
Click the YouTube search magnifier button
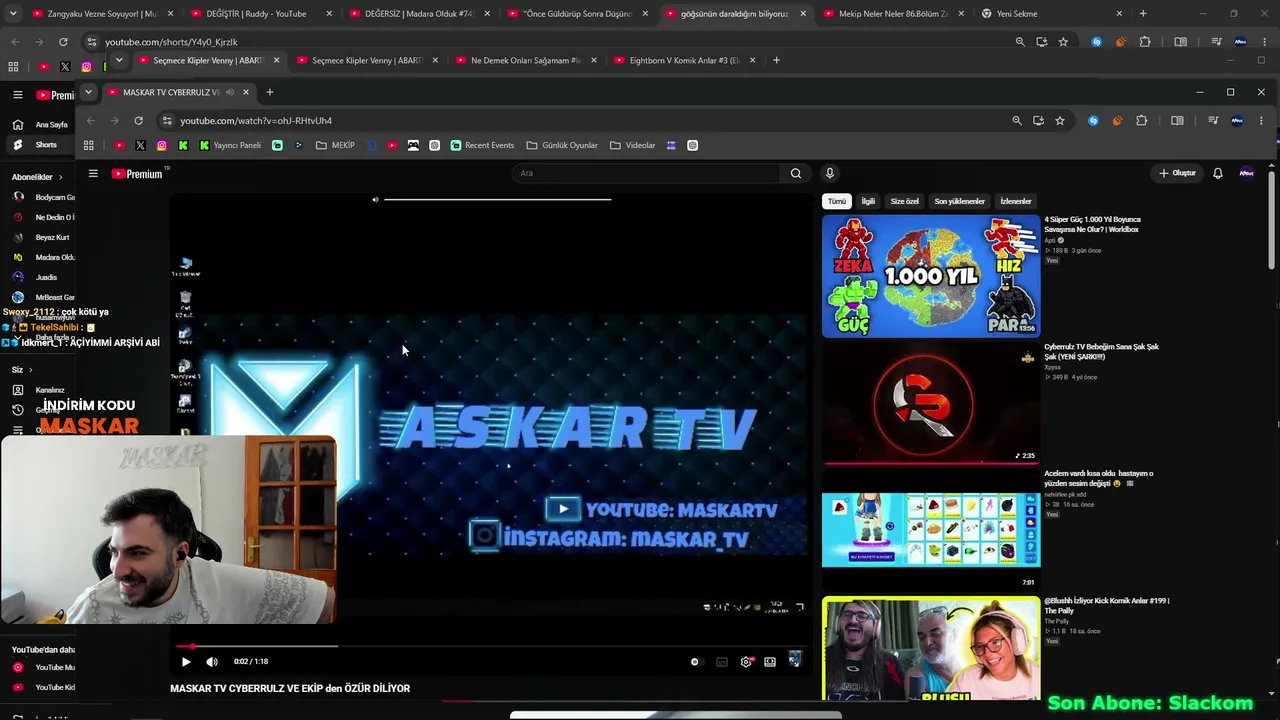tap(796, 173)
